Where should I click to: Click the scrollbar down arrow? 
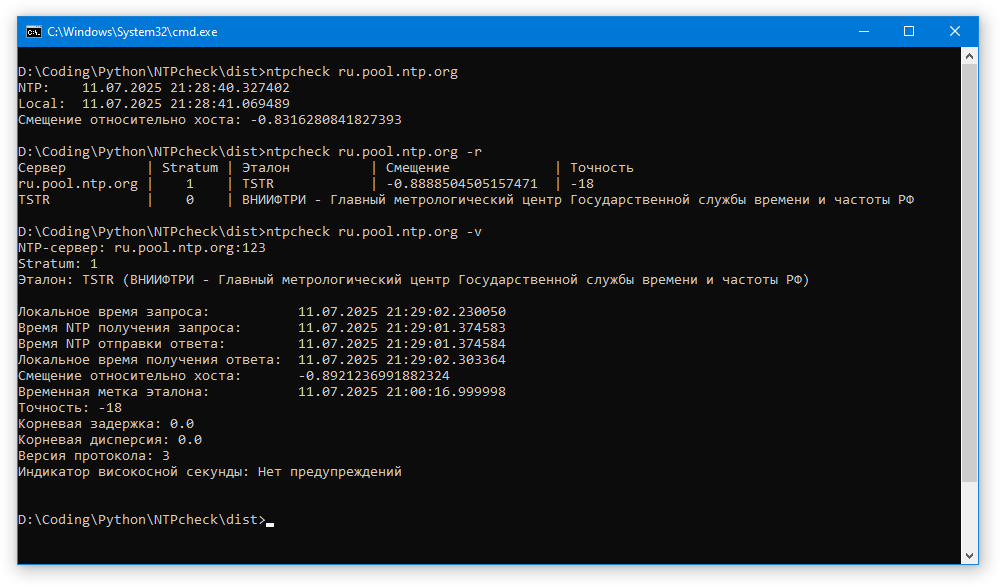970,555
